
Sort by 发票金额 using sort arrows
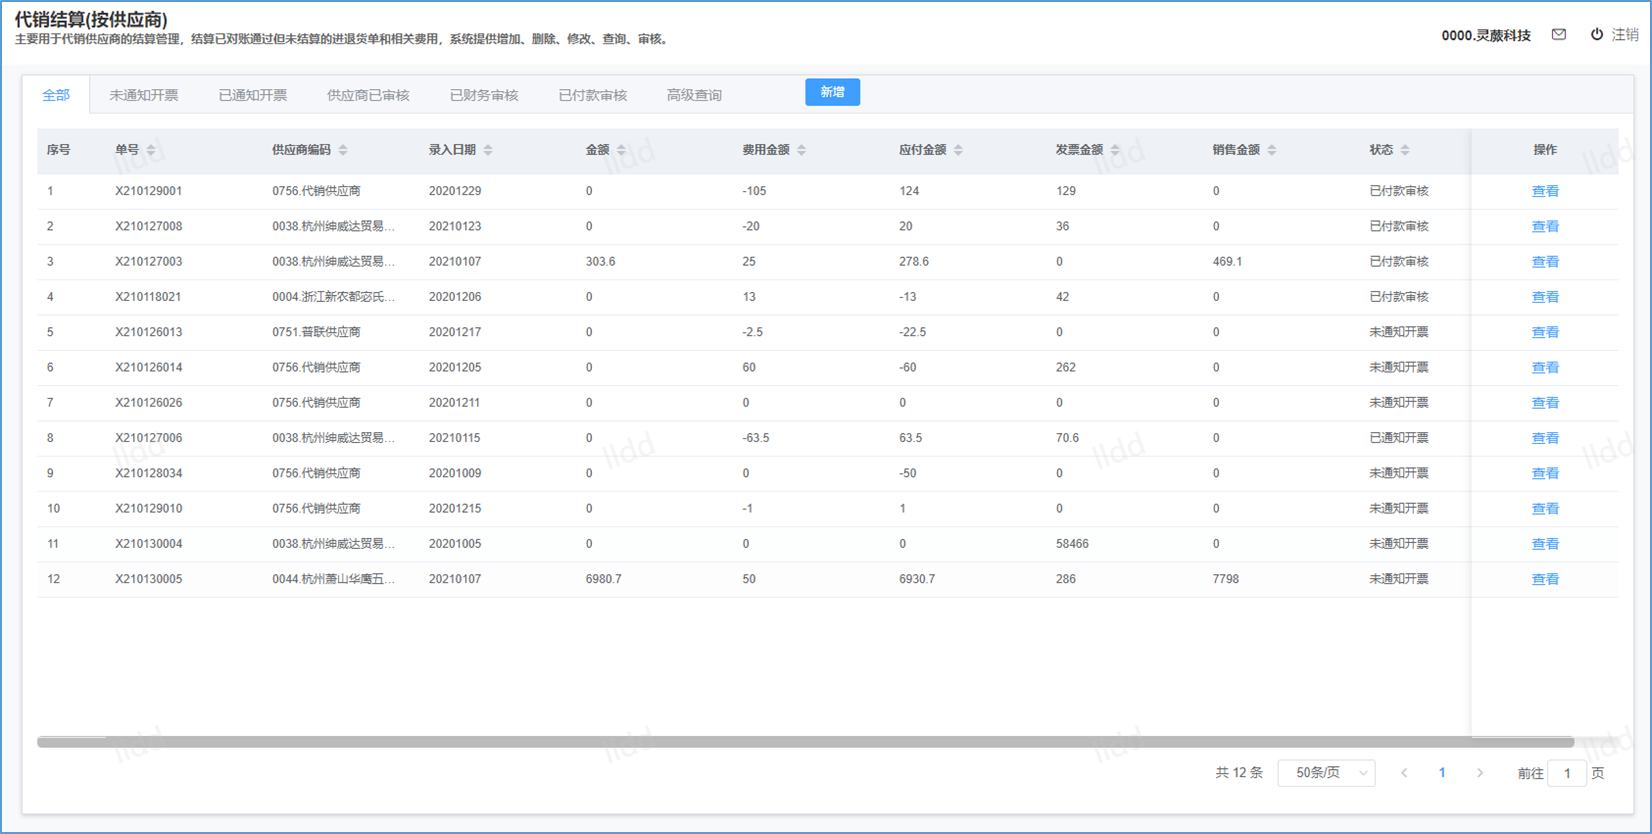tap(1115, 150)
